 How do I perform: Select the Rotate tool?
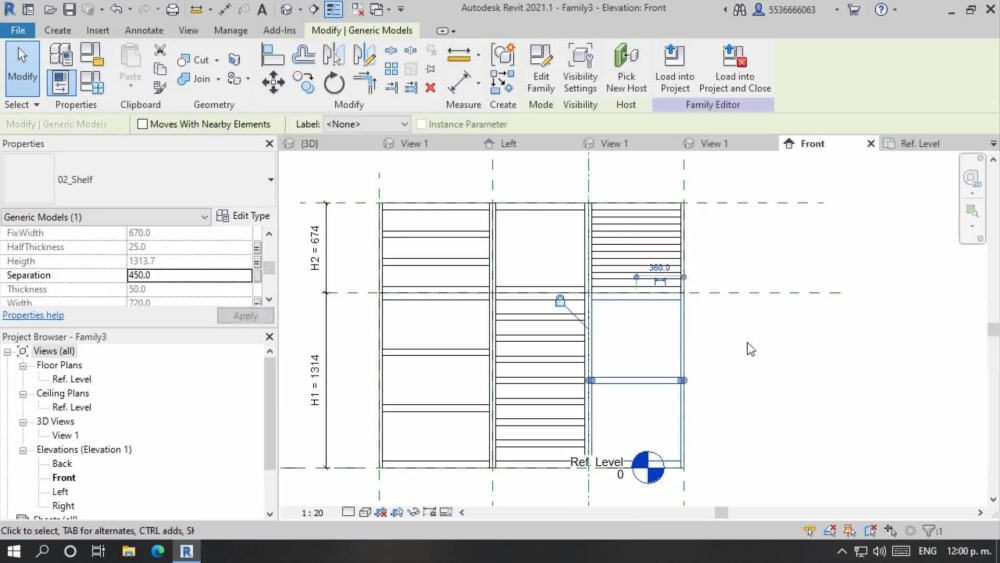[x=334, y=83]
